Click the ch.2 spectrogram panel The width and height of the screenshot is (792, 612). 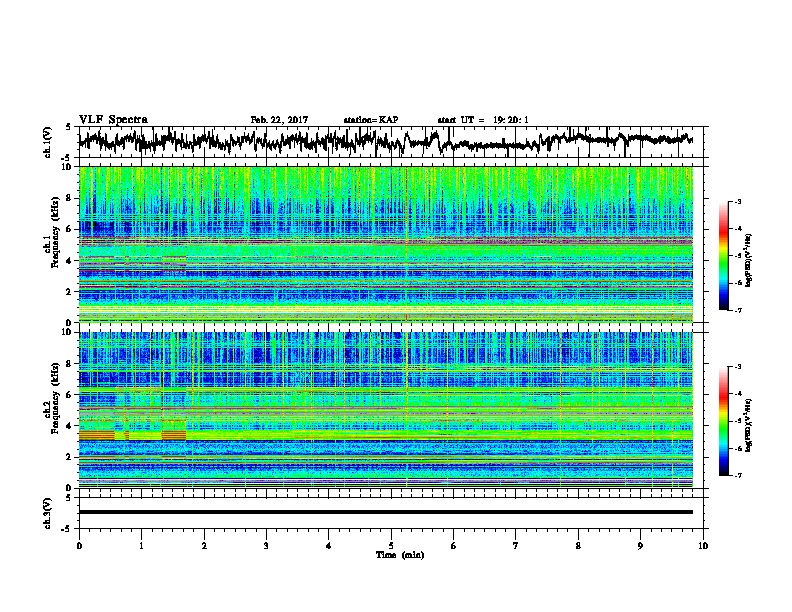(386, 410)
